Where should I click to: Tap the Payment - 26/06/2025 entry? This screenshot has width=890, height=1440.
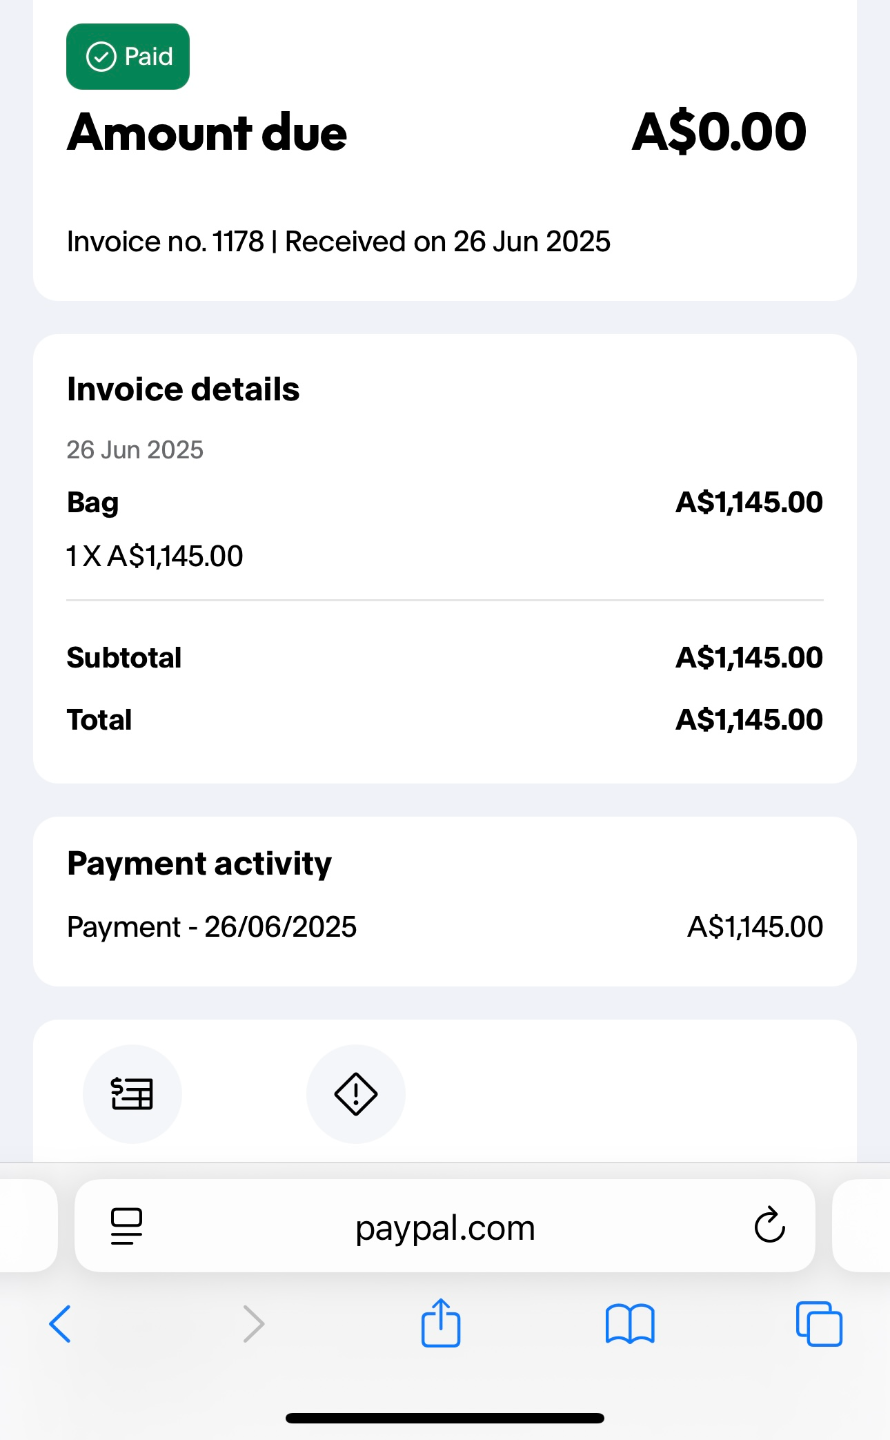tap(211, 927)
